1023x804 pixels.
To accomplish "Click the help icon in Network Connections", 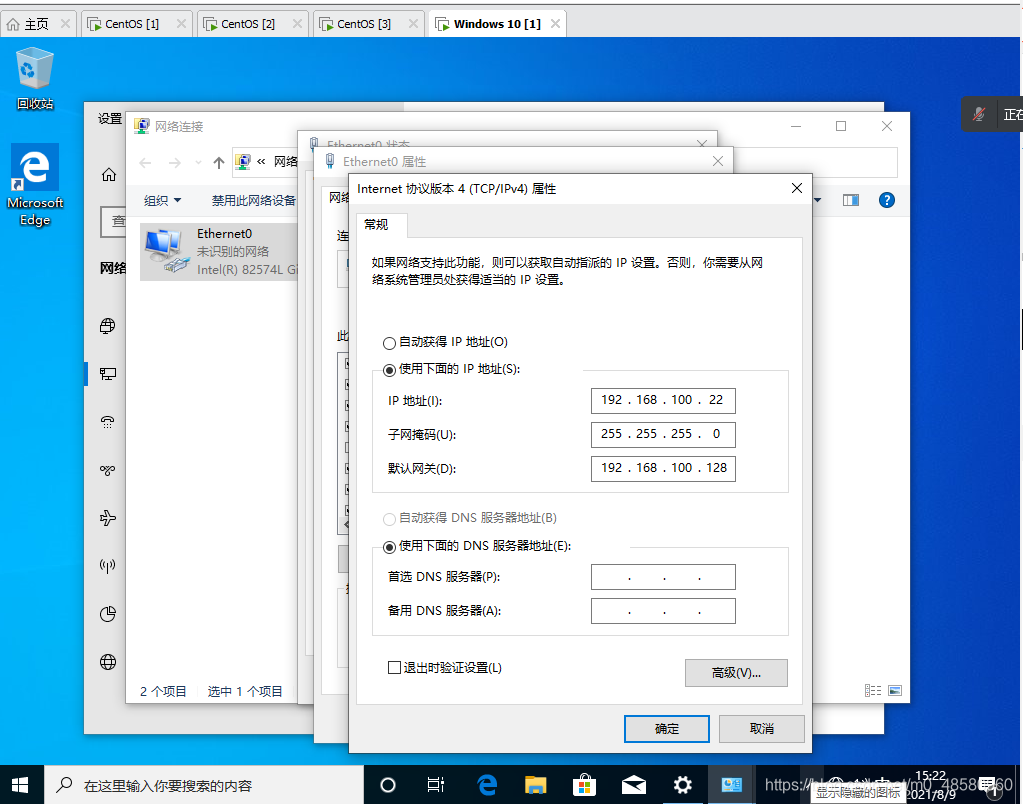I will click(x=887, y=200).
